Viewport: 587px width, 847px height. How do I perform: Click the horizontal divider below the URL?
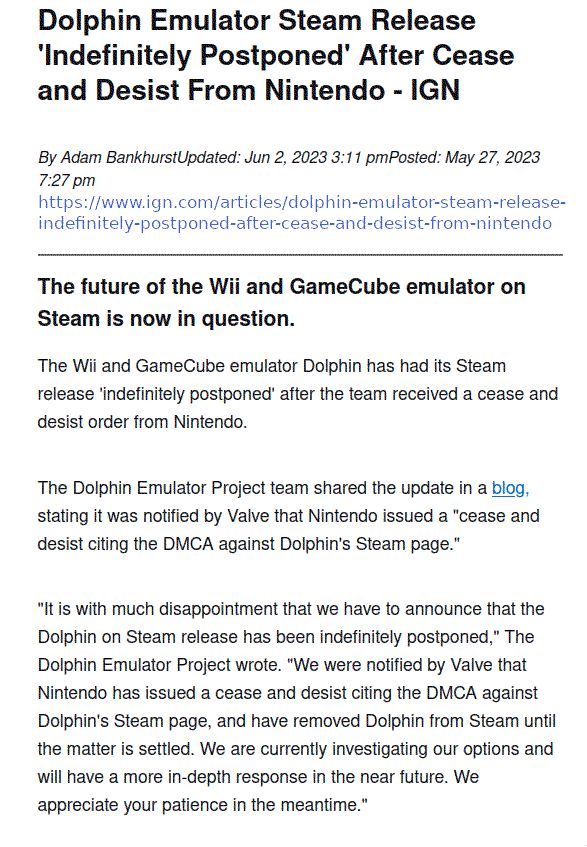300,254
